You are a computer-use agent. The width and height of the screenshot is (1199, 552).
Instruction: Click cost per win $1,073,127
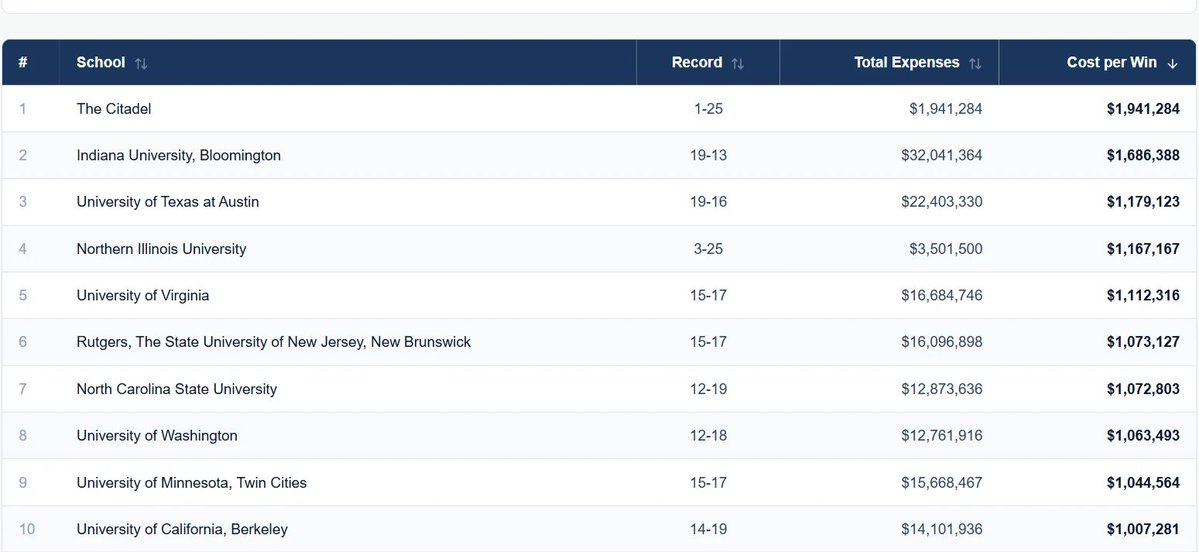point(1143,342)
